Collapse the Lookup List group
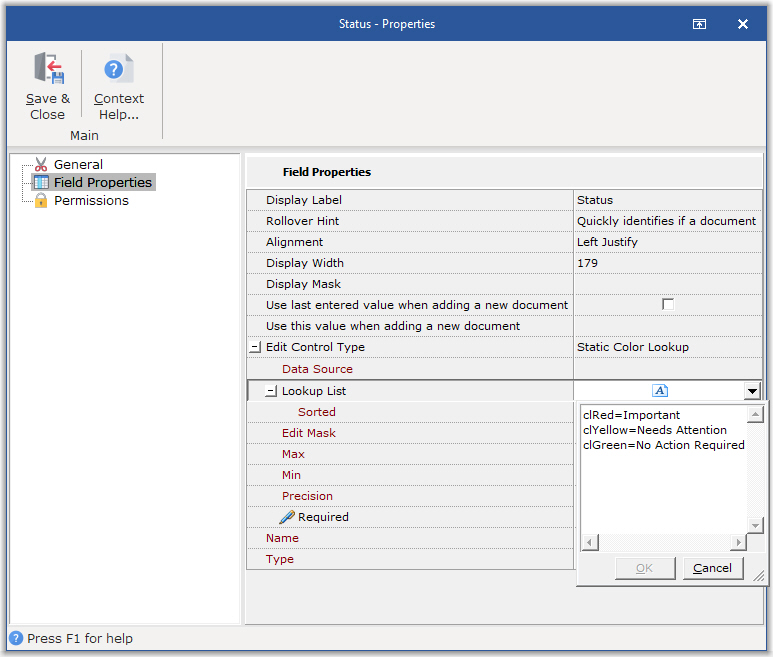 [x=271, y=391]
